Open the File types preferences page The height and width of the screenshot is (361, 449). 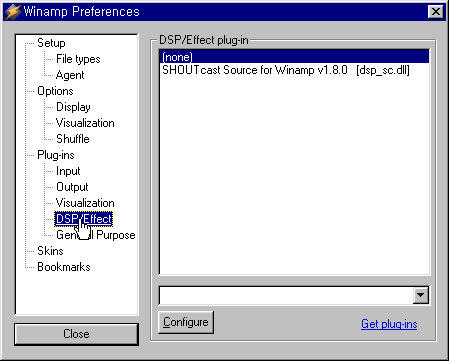pos(78,59)
